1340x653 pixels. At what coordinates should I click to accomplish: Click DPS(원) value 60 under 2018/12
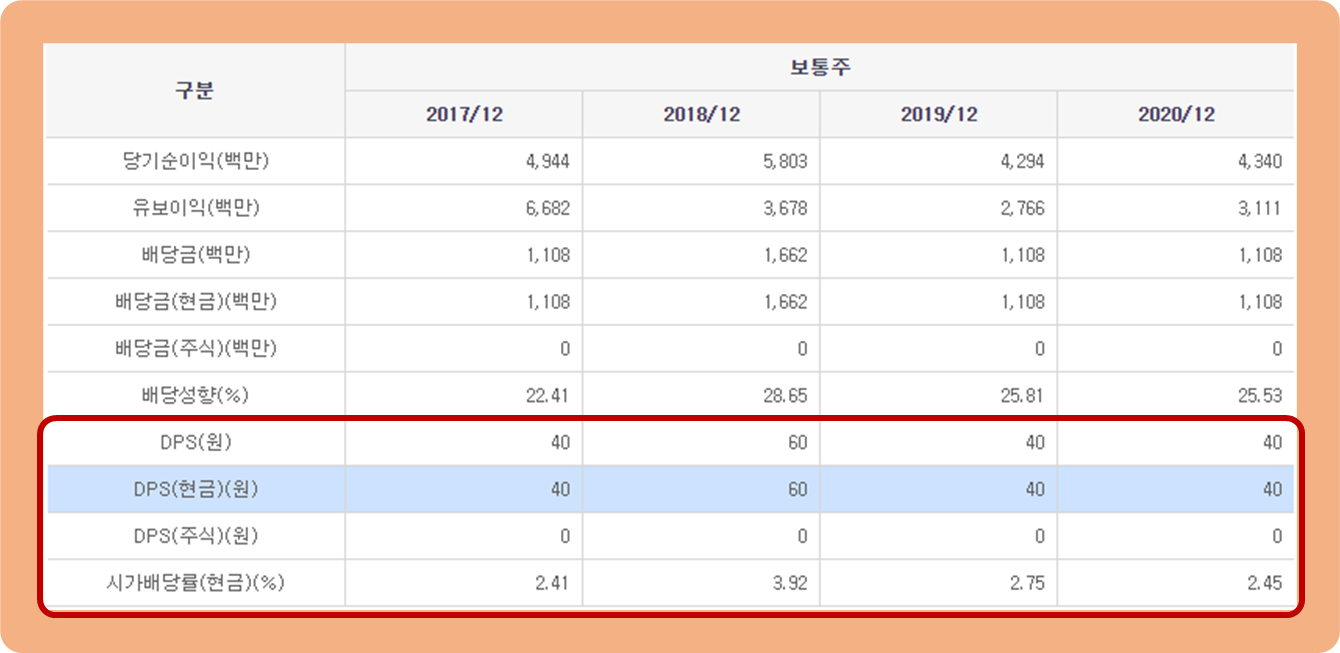[x=797, y=442]
